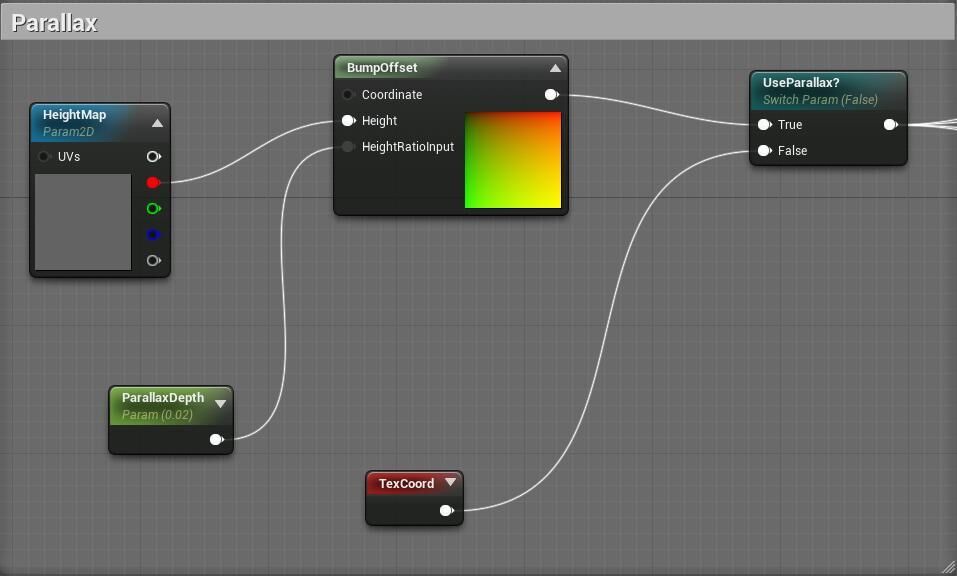Click the green channel output pin on HeightMap
This screenshot has width=957, height=576.
153,208
